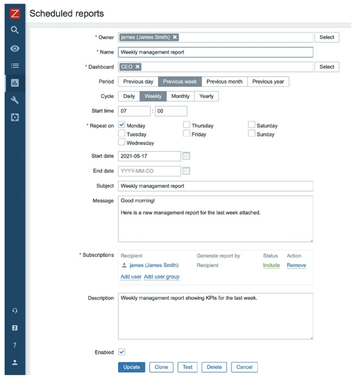Image resolution: width=364 pixels, height=380 pixels.
Task: Click the Update button
Action: point(131,367)
